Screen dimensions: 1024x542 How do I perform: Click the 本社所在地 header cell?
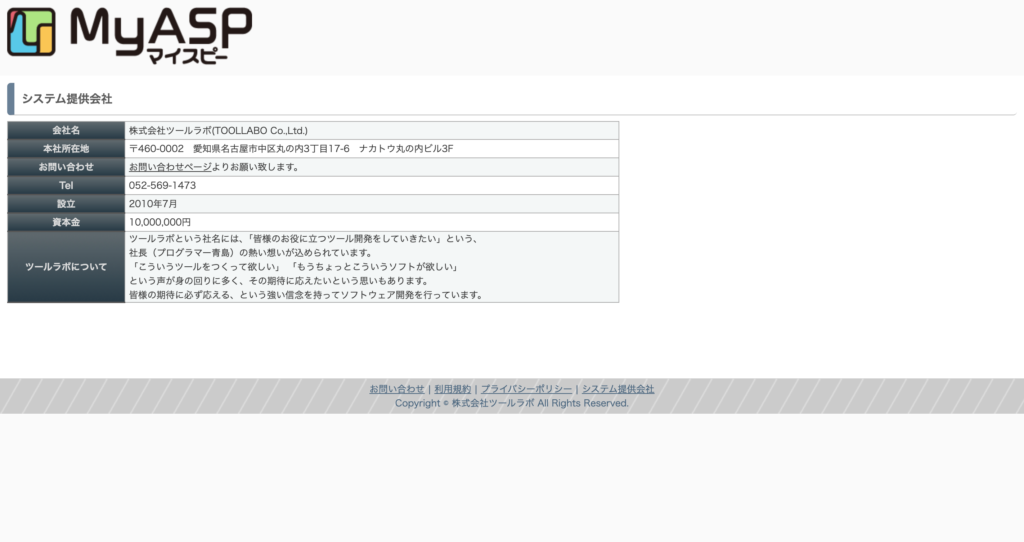[x=66, y=149]
